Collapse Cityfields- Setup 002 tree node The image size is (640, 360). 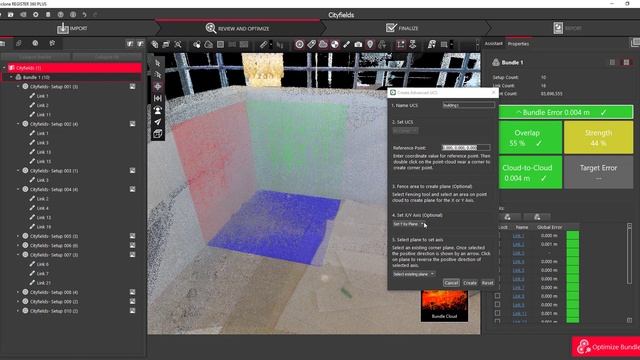(18, 124)
